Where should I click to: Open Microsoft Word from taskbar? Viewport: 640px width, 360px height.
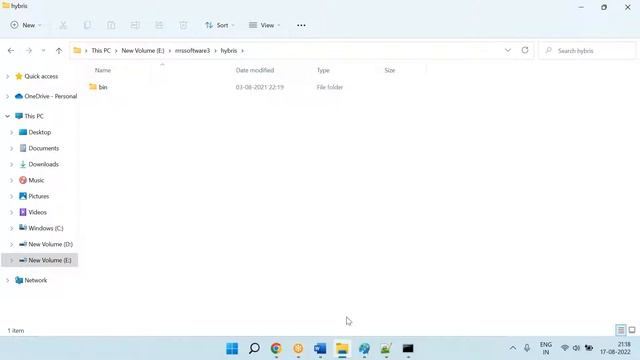(320, 349)
